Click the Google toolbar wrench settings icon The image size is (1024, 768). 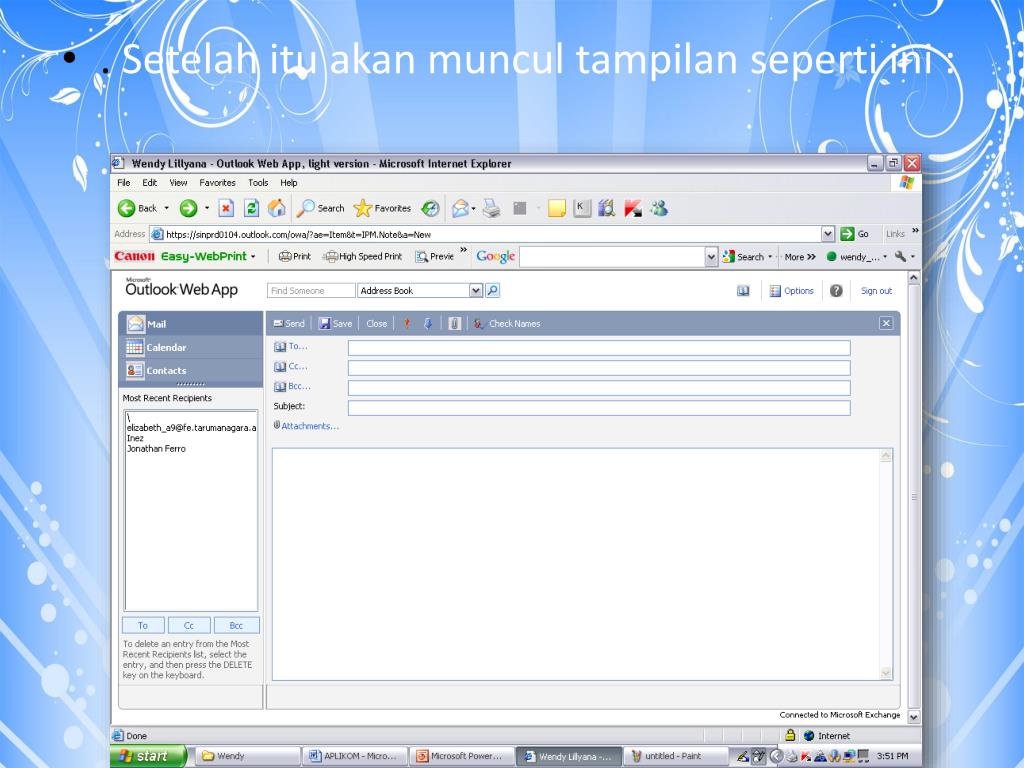click(900, 257)
